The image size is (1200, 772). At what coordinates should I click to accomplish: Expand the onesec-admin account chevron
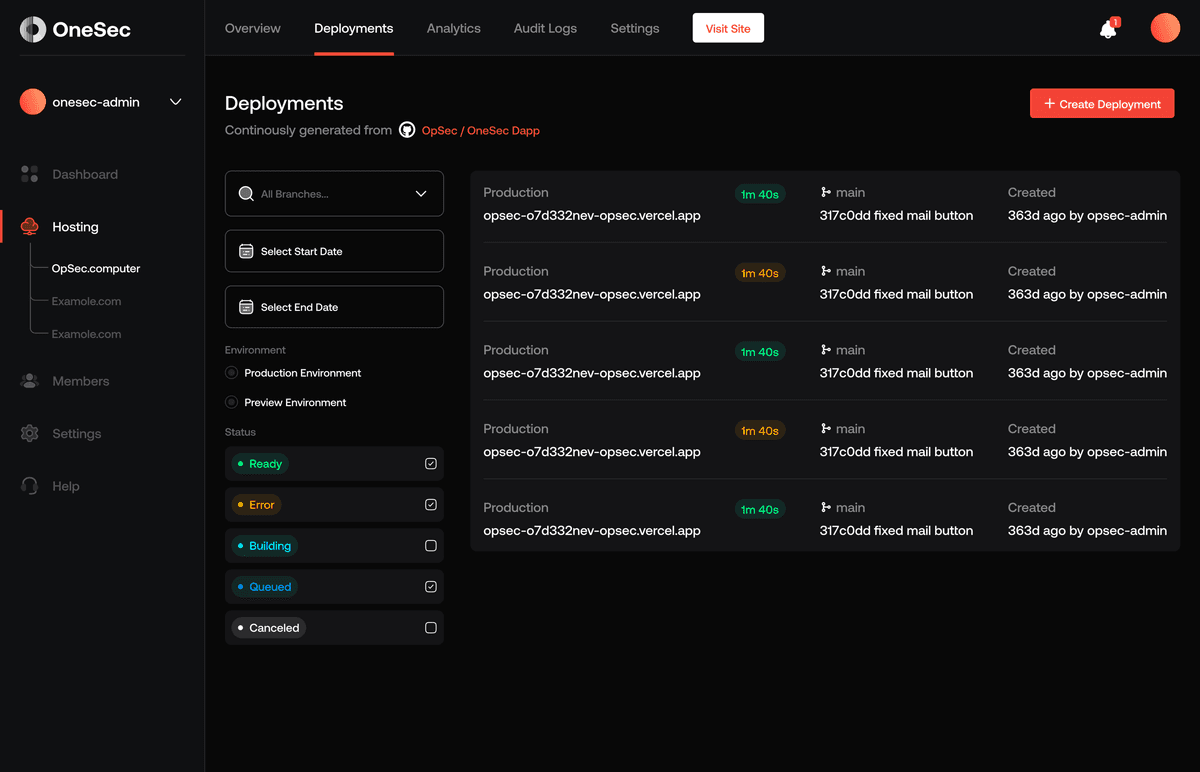point(176,102)
